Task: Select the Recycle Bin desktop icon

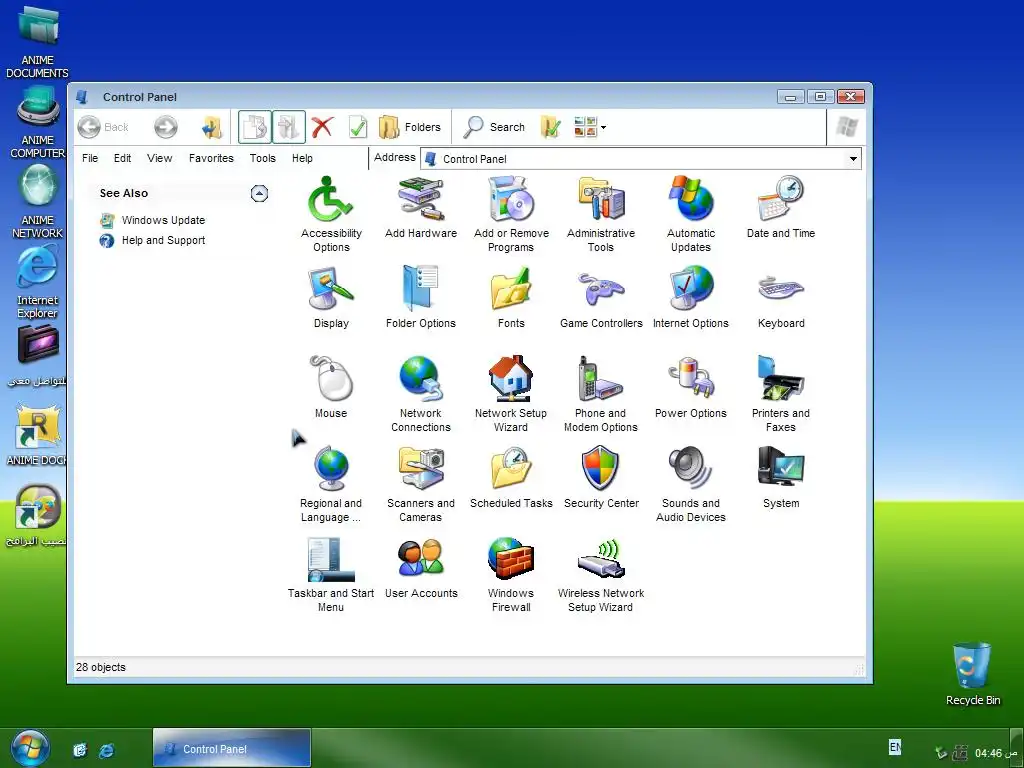Action: (x=972, y=673)
